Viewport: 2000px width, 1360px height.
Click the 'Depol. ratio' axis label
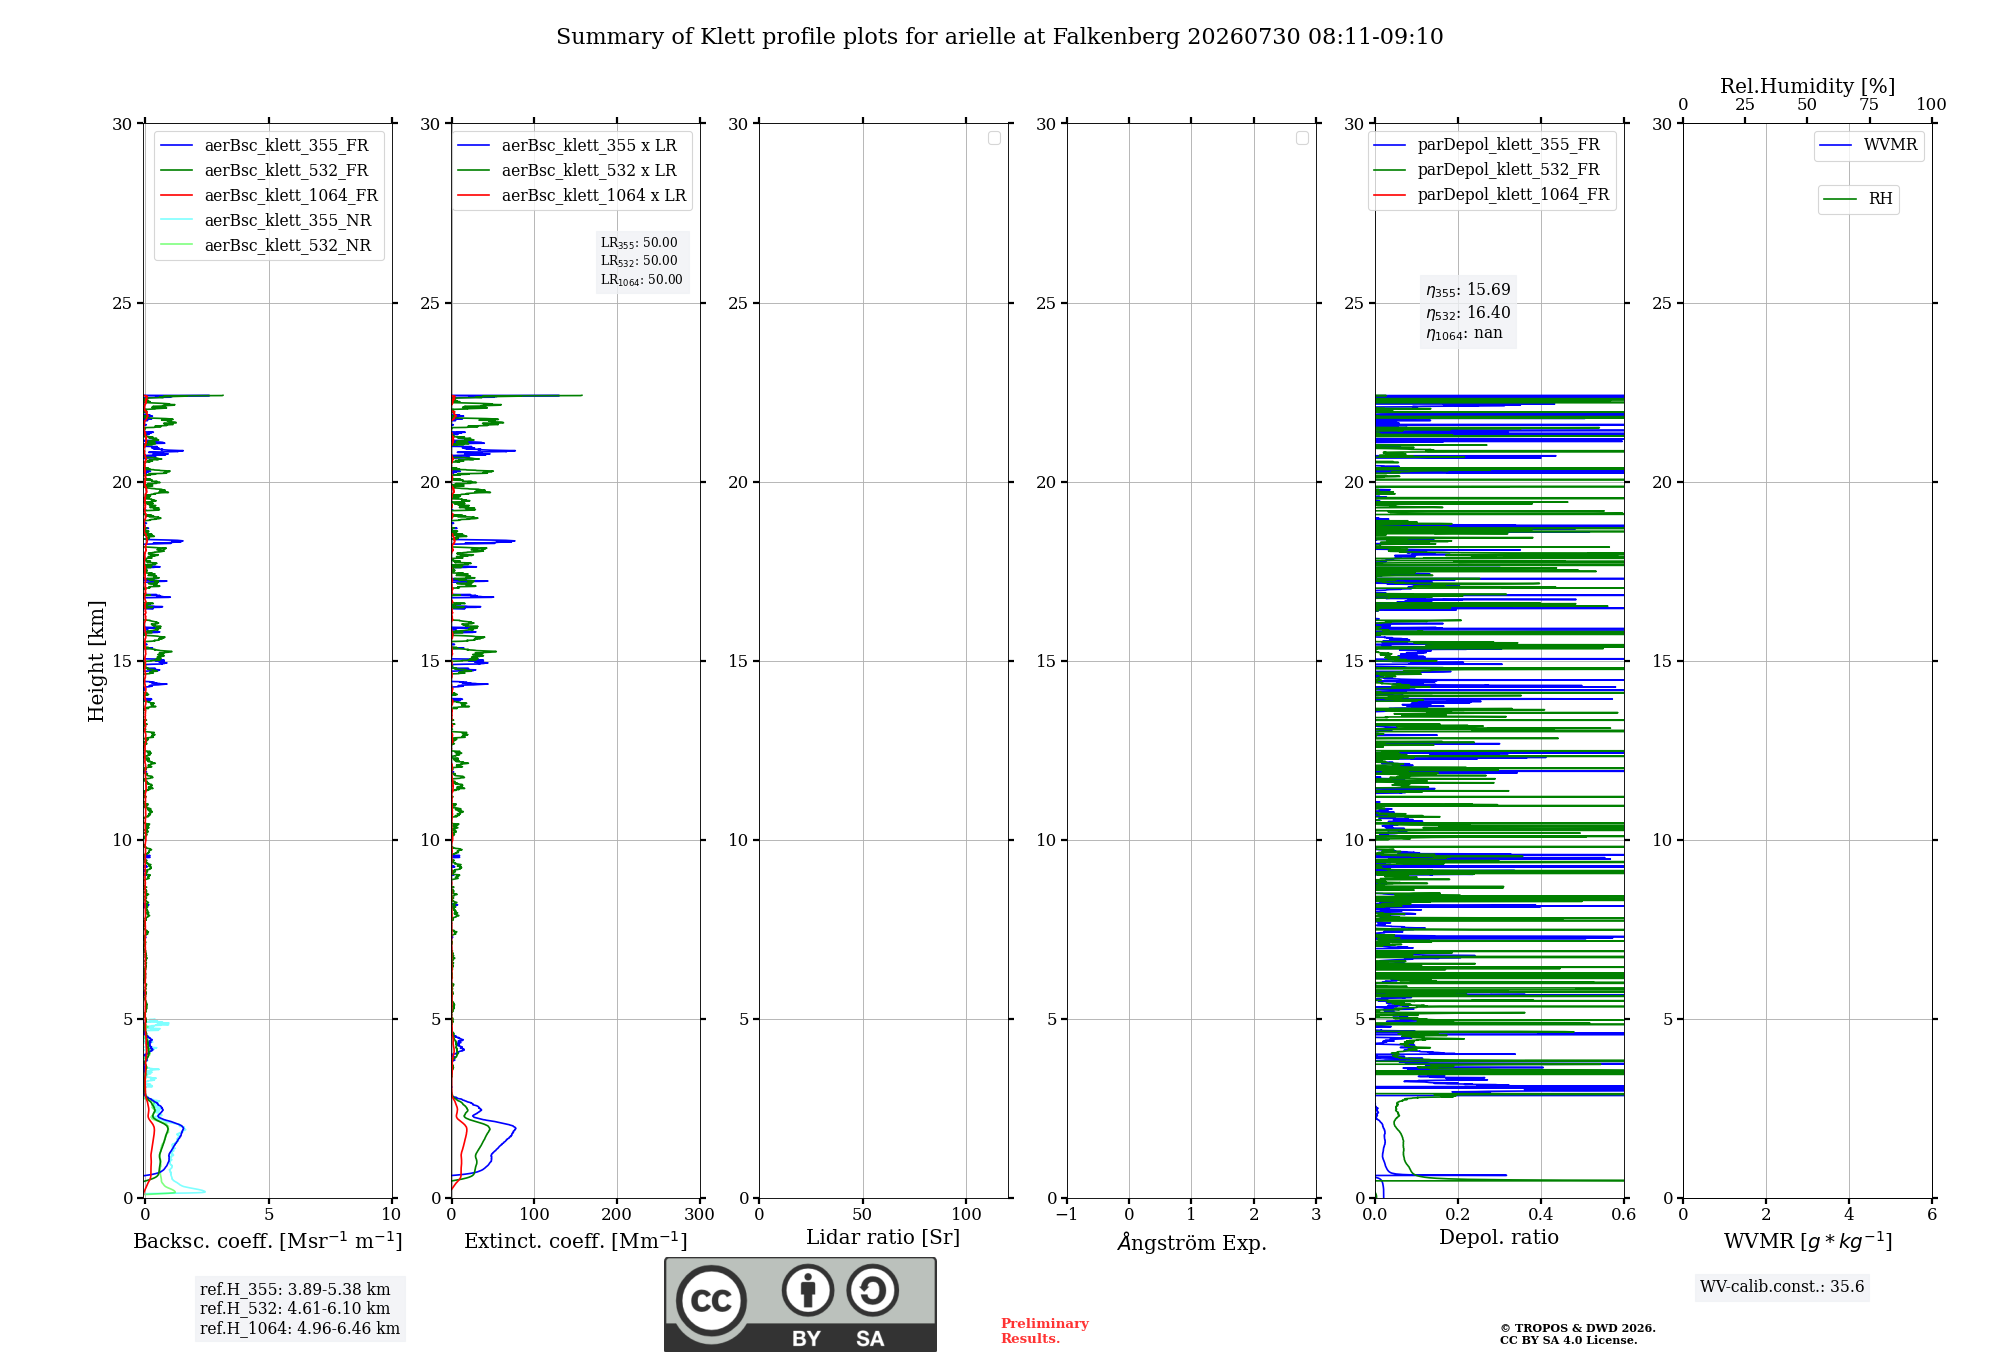click(x=1499, y=1238)
